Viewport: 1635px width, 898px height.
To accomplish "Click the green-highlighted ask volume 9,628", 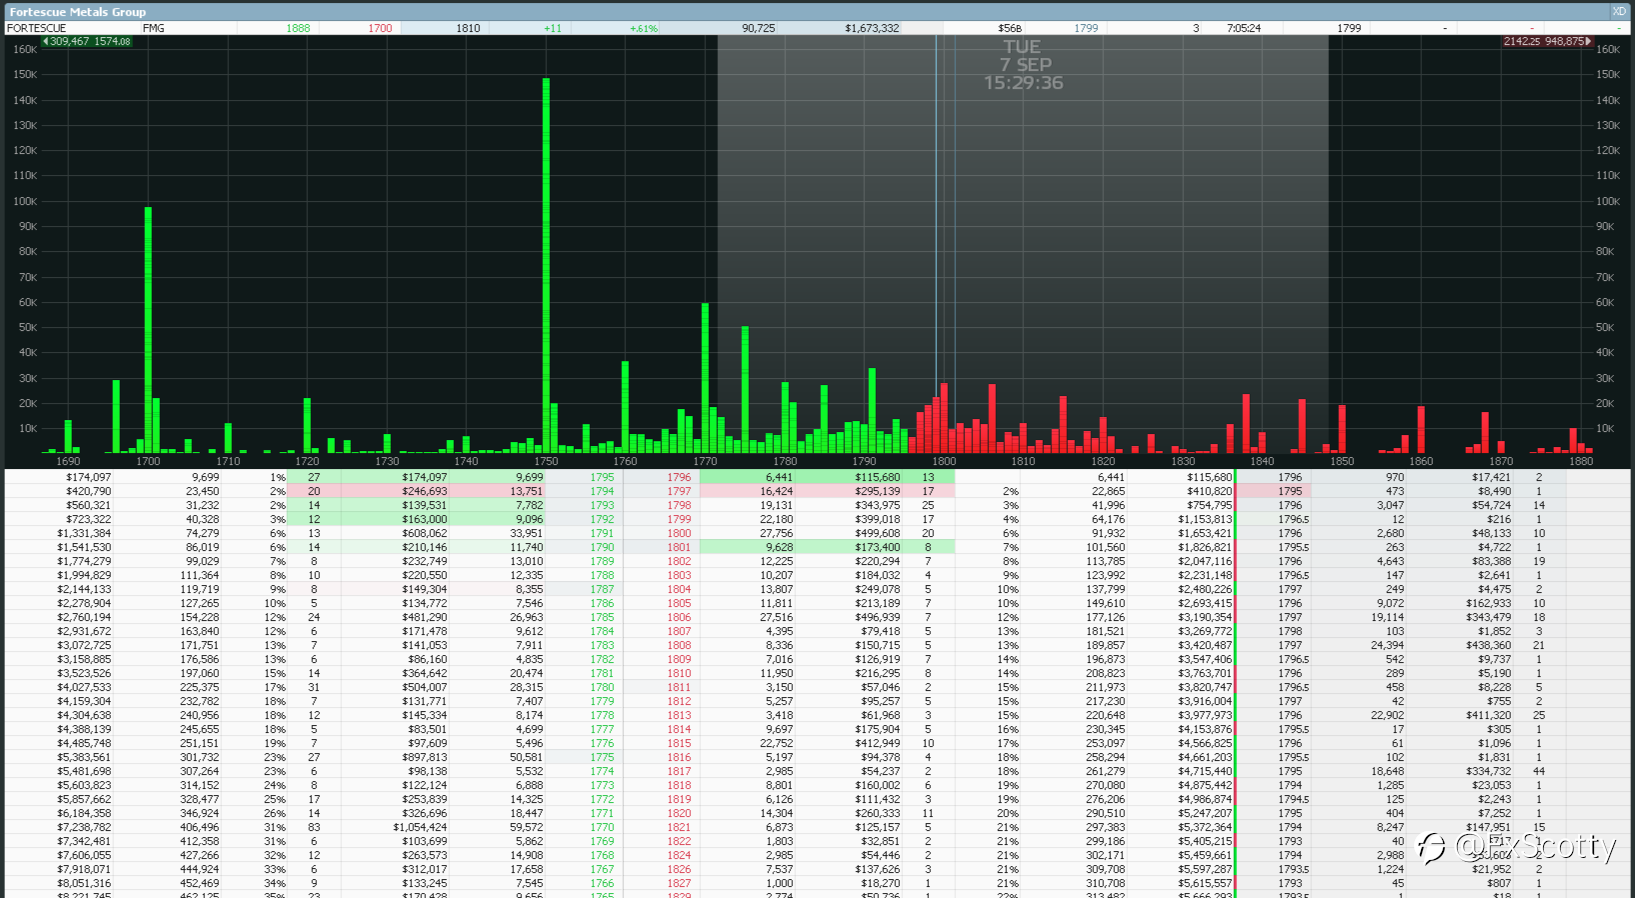I will (x=779, y=547).
